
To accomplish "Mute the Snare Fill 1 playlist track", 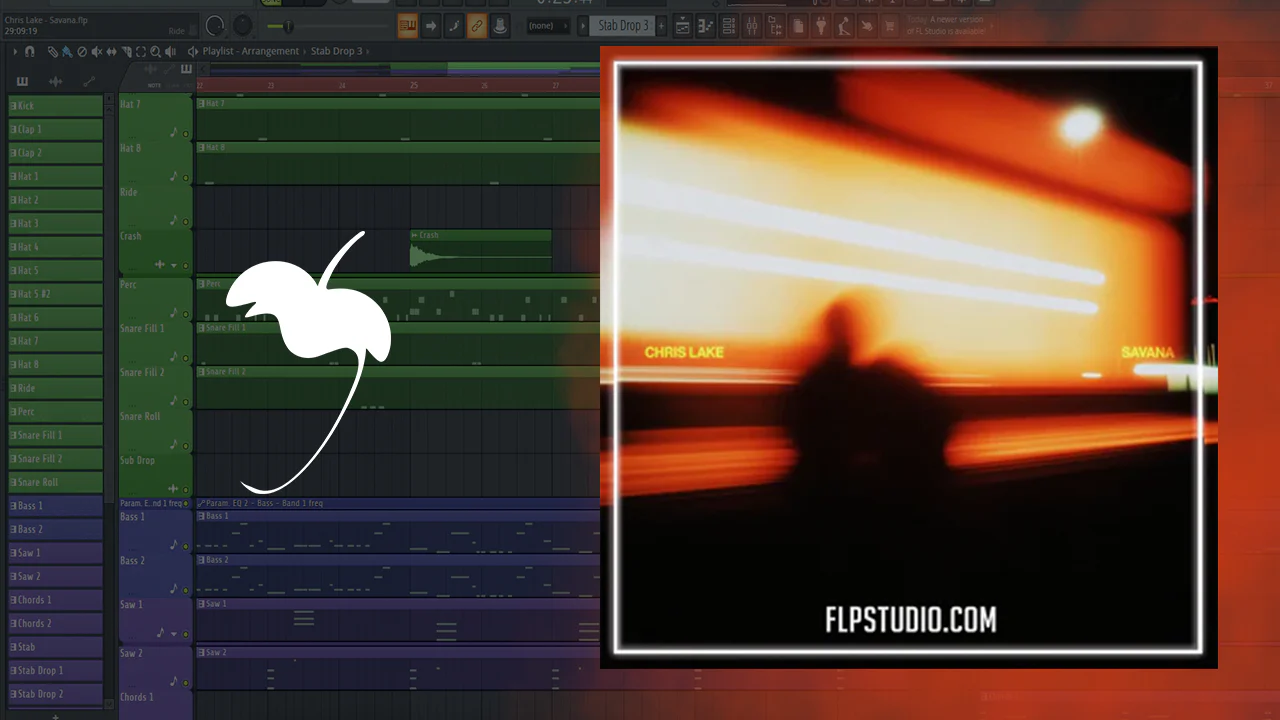I will pos(185,358).
